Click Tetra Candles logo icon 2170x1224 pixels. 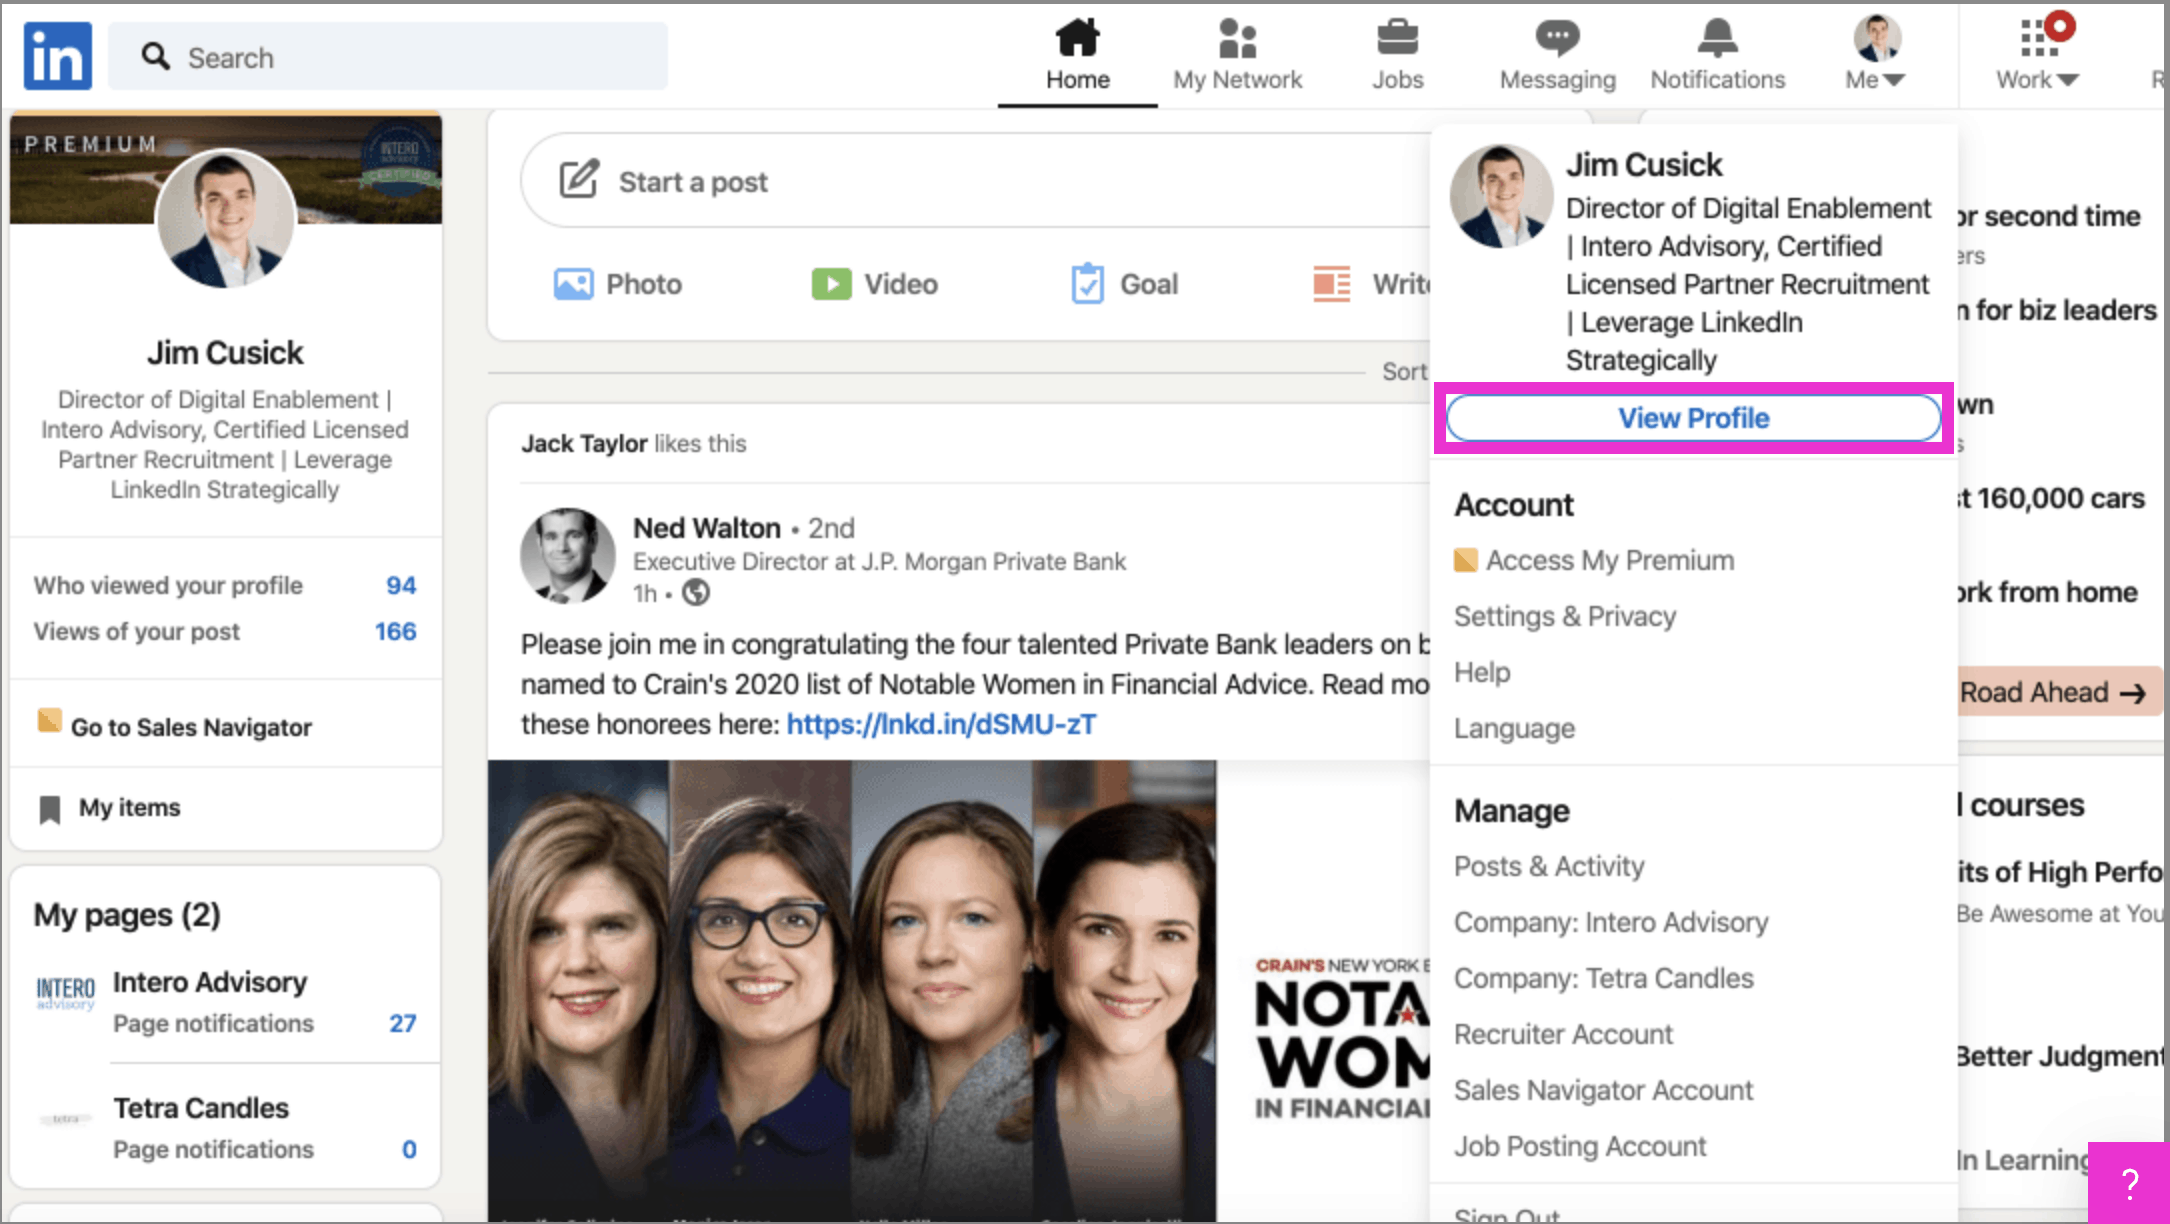point(65,1119)
